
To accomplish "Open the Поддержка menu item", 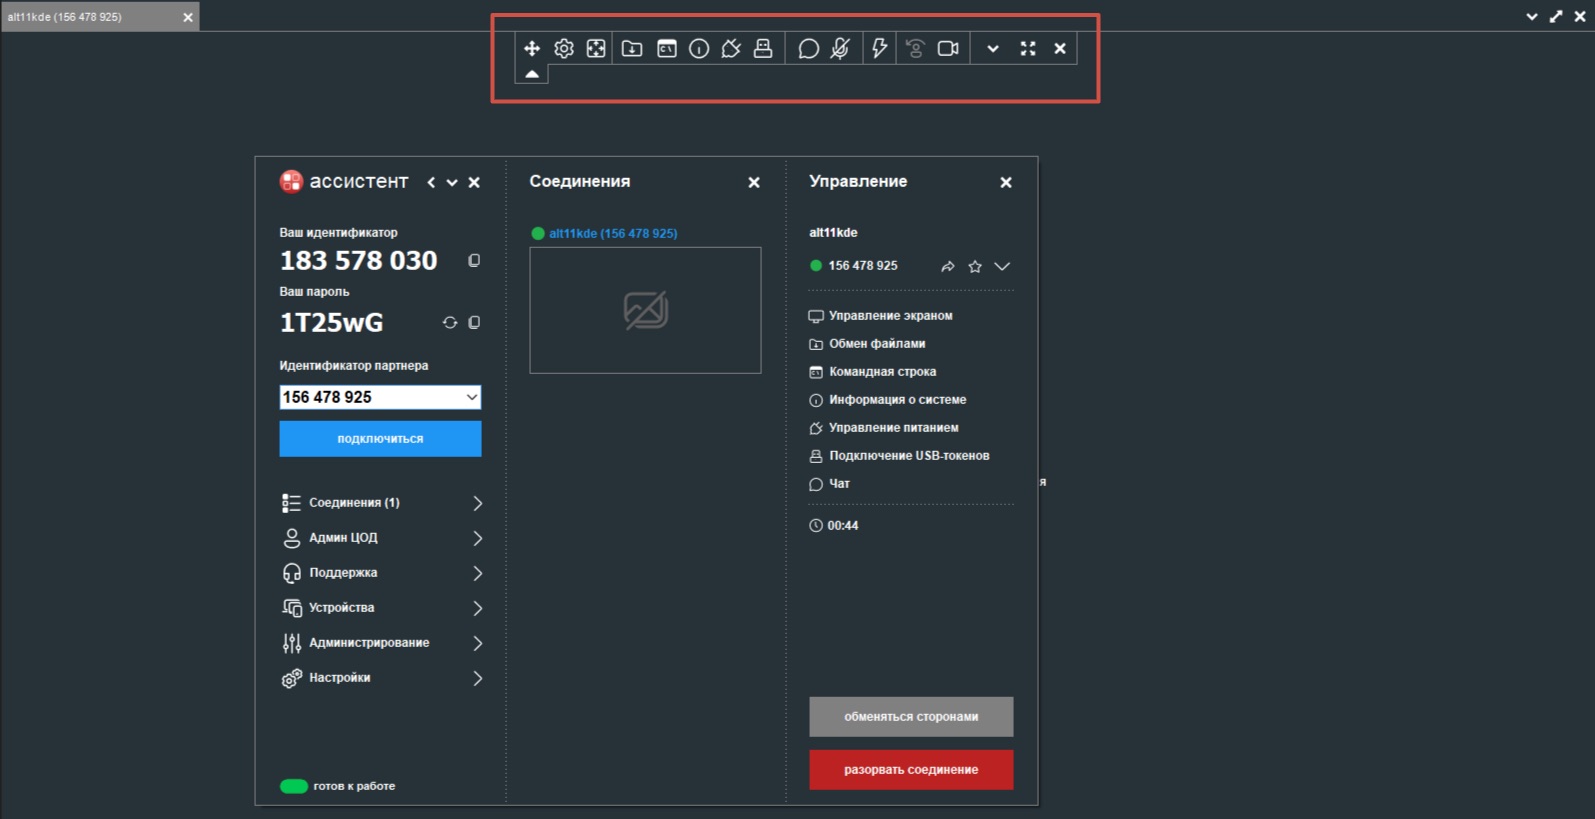I will pyautogui.click(x=382, y=573).
